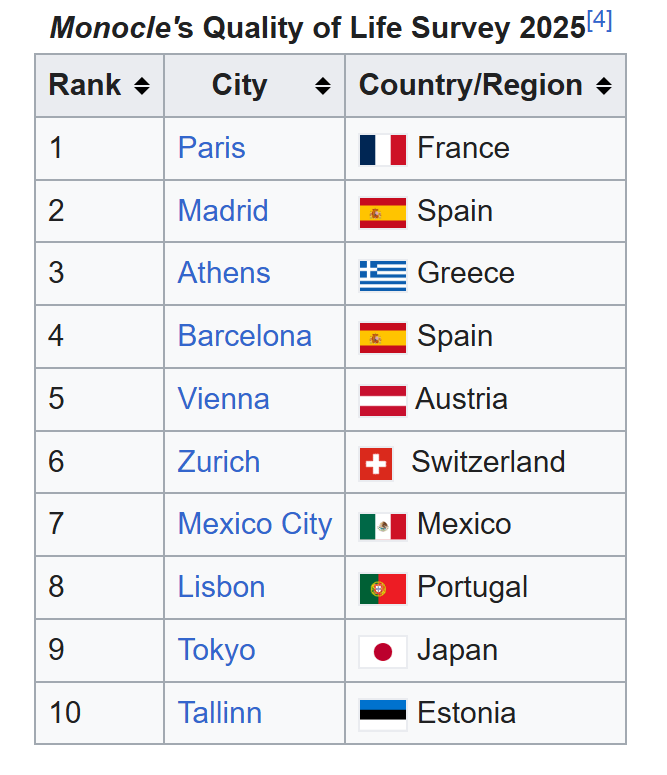
Task: Open the Mexico City link
Action: click(254, 524)
